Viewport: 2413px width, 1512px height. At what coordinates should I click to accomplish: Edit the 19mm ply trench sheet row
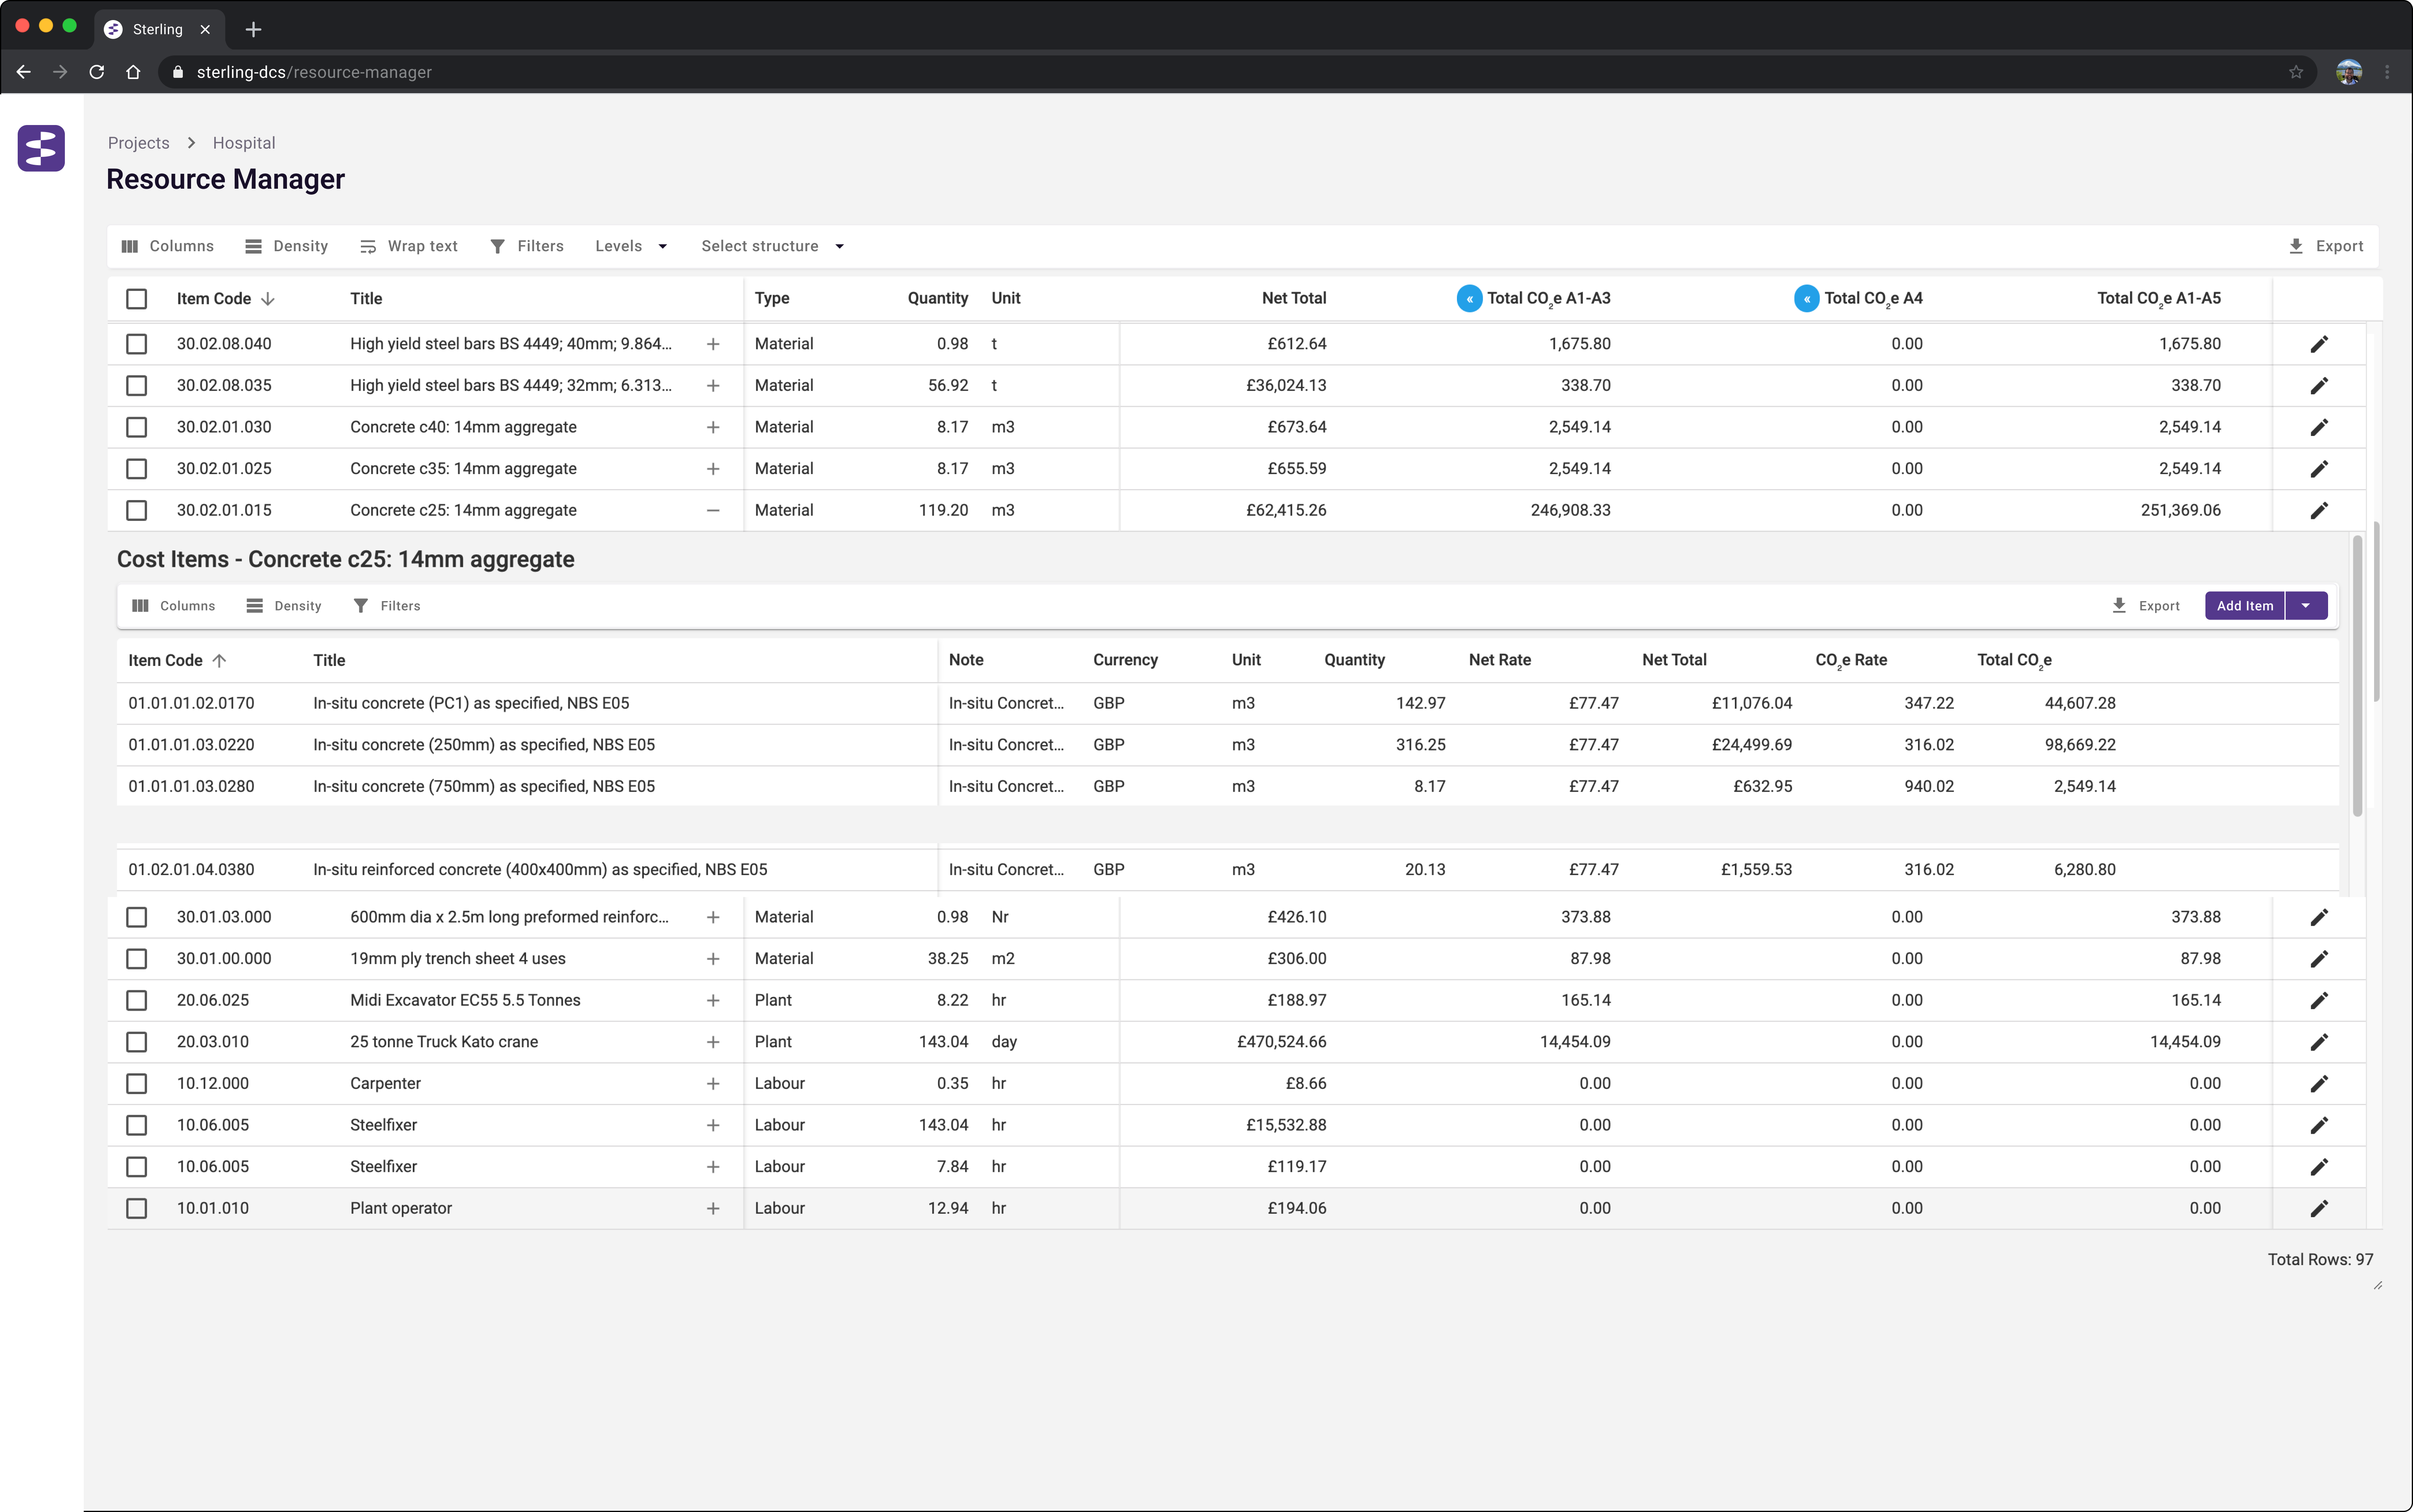pos(2319,959)
